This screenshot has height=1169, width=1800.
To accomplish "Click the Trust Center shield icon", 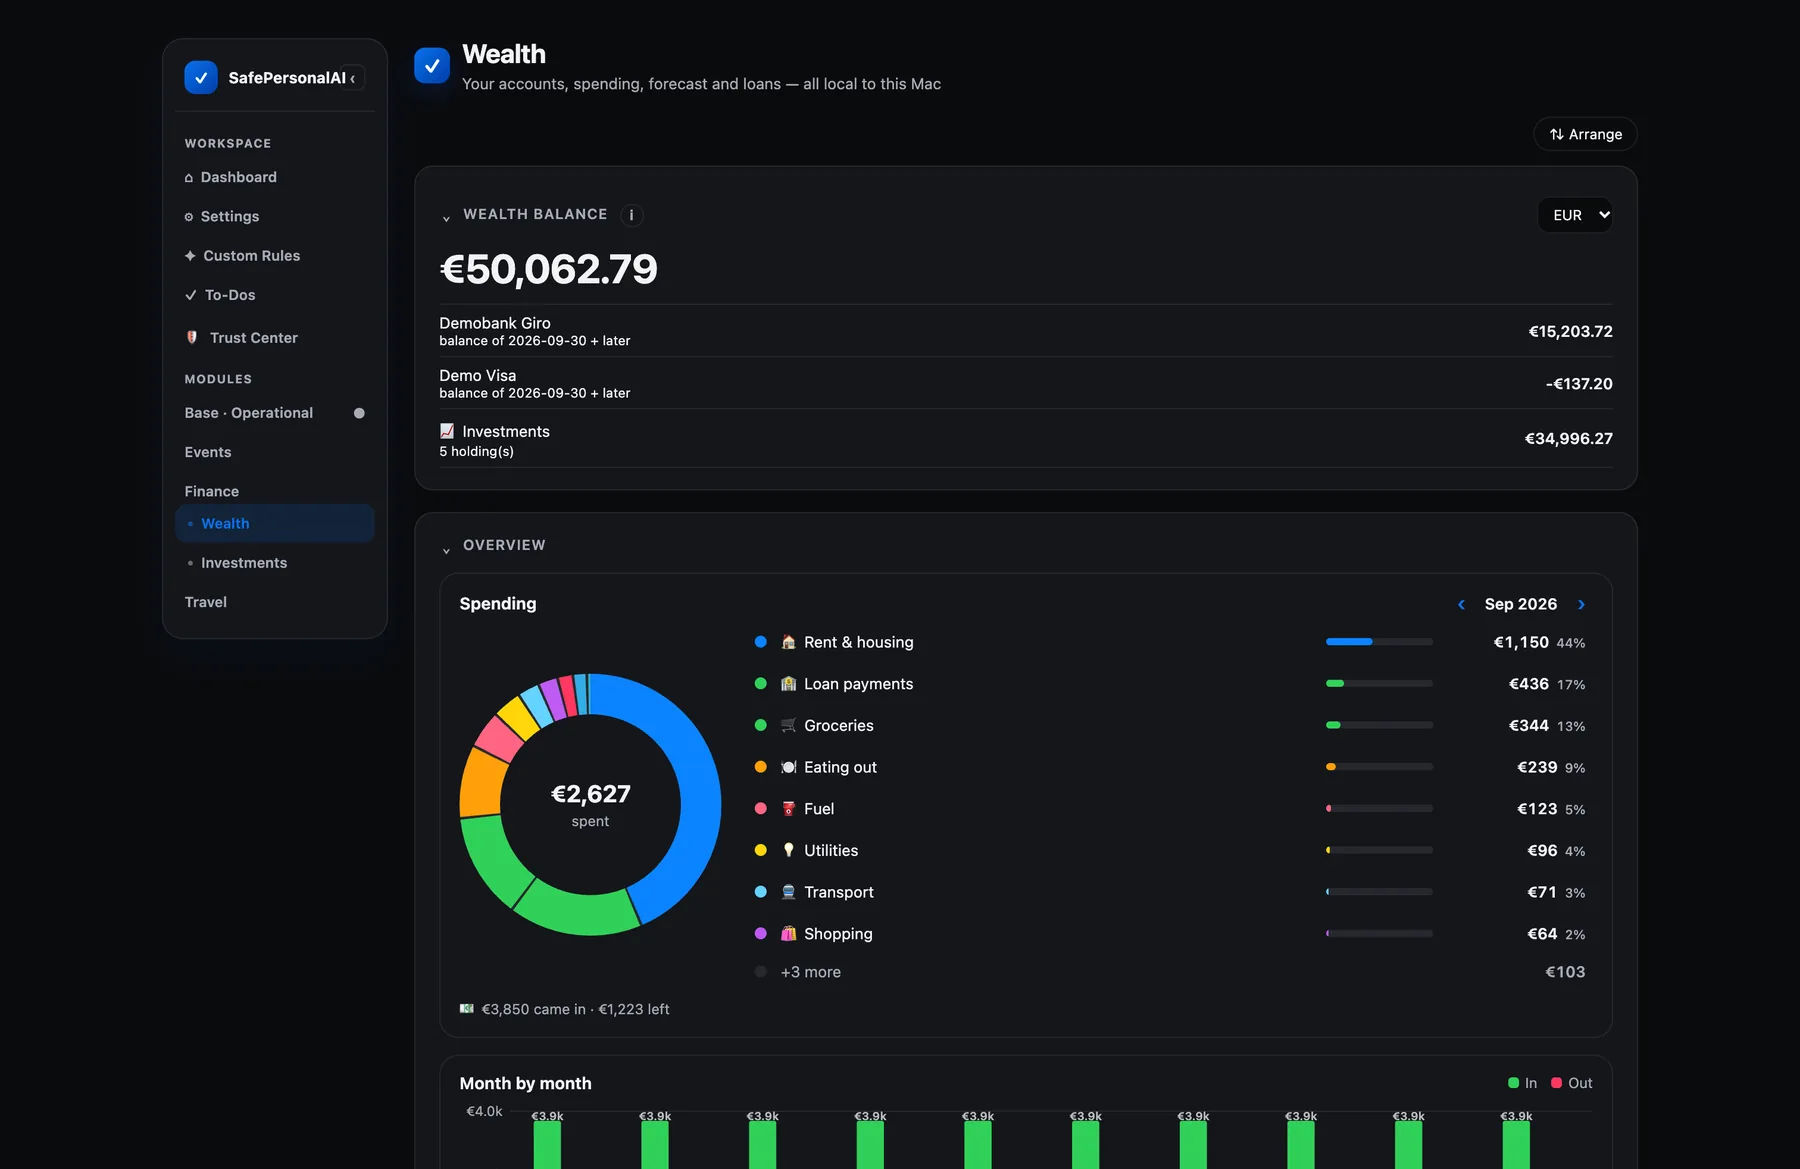I will coord(192,338).
